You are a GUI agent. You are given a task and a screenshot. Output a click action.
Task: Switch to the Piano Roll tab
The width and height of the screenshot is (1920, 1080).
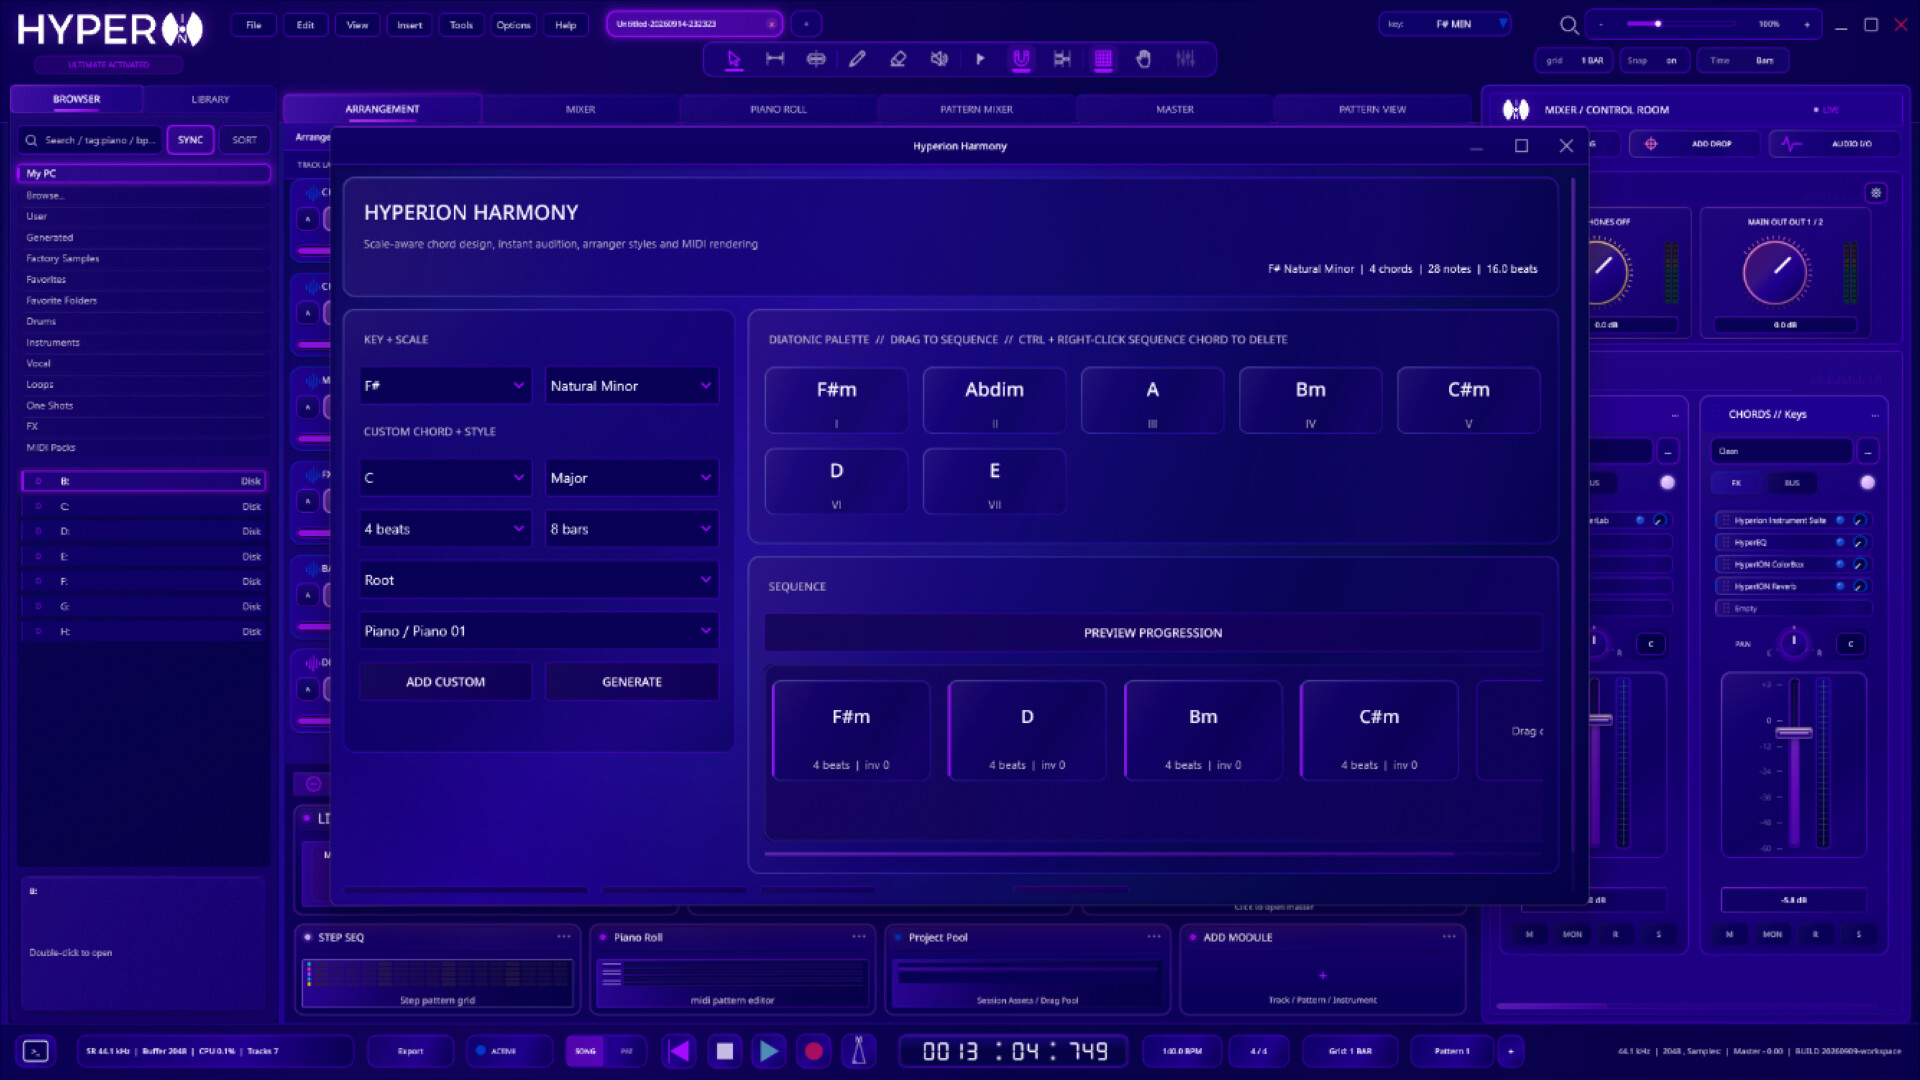coord(778,109)
